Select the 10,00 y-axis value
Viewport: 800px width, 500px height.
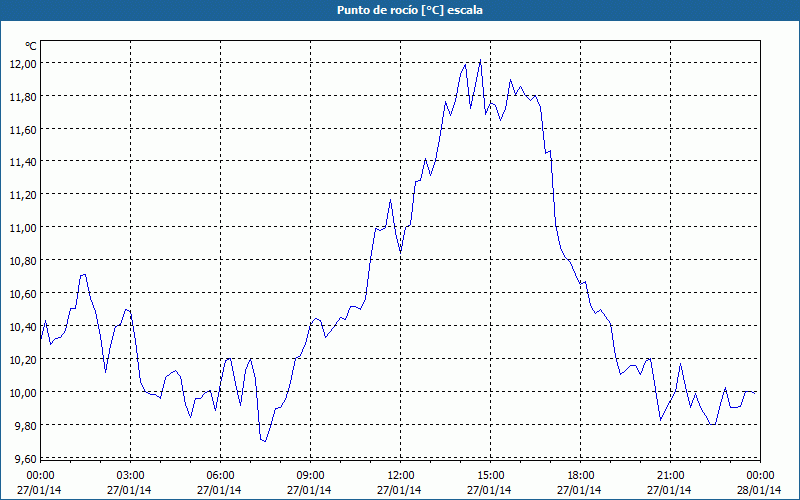tap(23, 393)
